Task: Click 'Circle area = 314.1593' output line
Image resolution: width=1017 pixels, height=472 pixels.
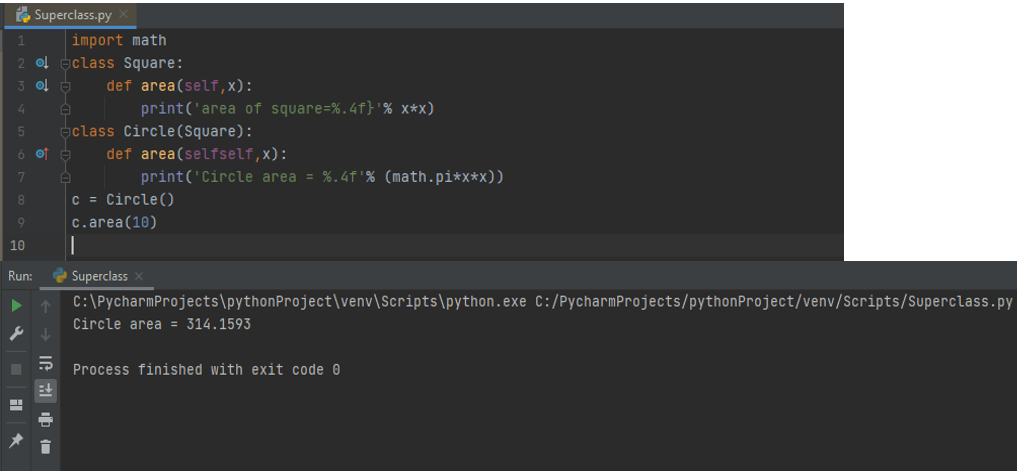Action: pyautogui.click(x=162, y=324)
